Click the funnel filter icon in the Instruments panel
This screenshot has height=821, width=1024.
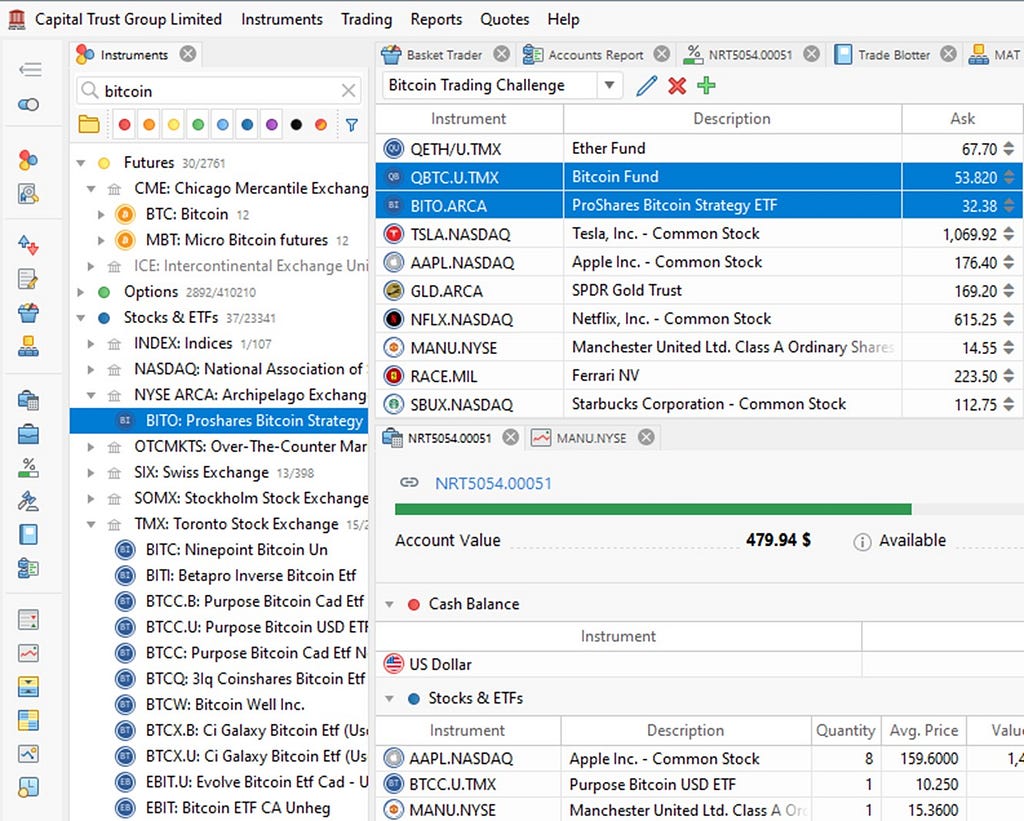(x=351, y=125)
